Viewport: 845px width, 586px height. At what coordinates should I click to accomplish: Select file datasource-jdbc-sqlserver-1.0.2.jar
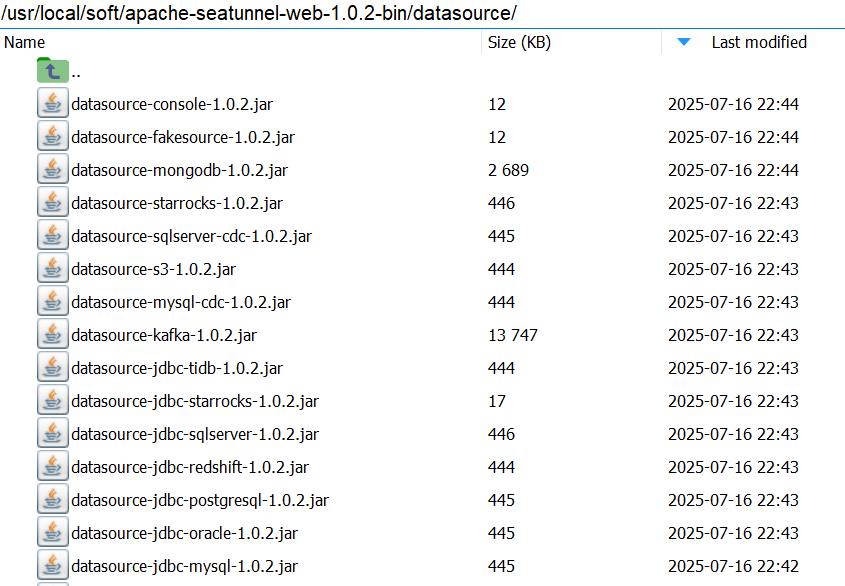[195, 434]
